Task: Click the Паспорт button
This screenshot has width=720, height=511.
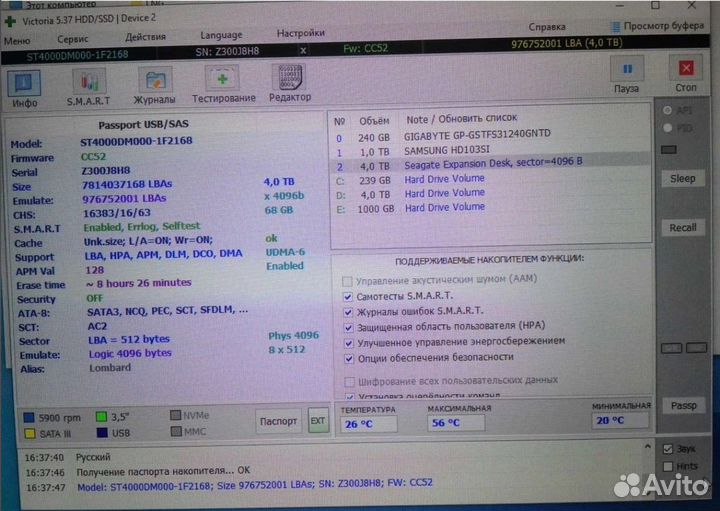Action: 278,420
